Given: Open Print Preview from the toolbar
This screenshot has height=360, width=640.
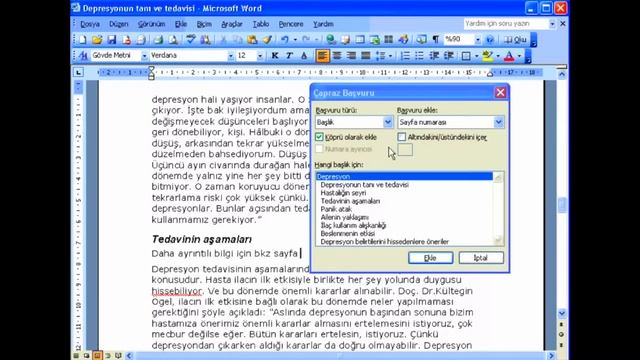Looking at the screenshot, I should 173,40.
